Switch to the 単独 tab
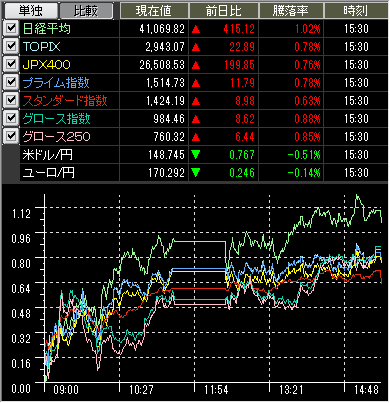The image size is (390, 403). pos(30,11)
